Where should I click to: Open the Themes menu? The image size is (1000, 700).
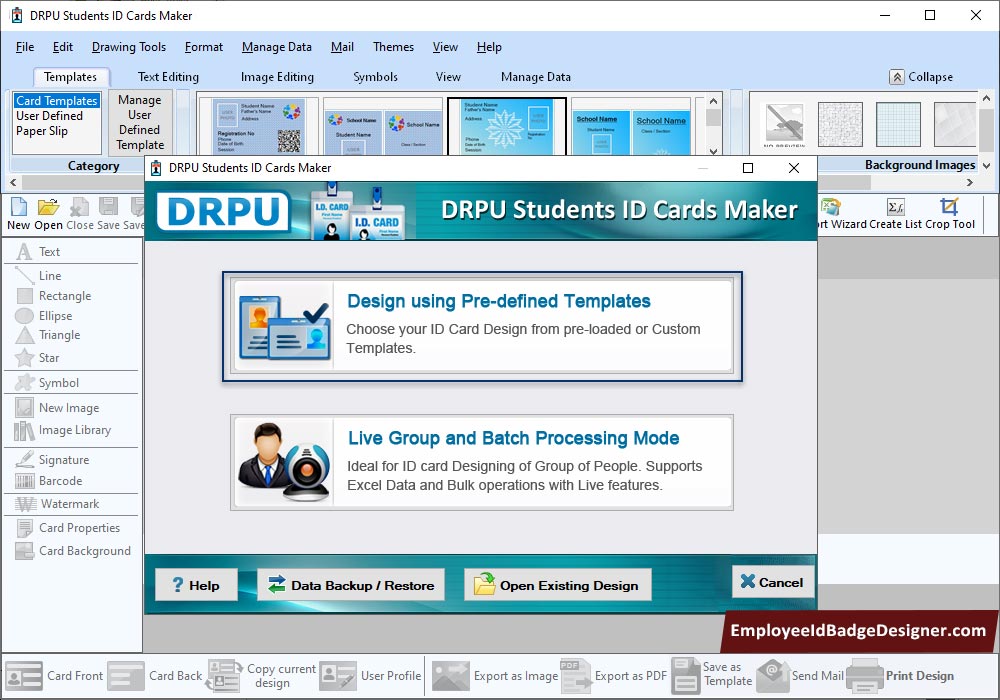[393, 47]
